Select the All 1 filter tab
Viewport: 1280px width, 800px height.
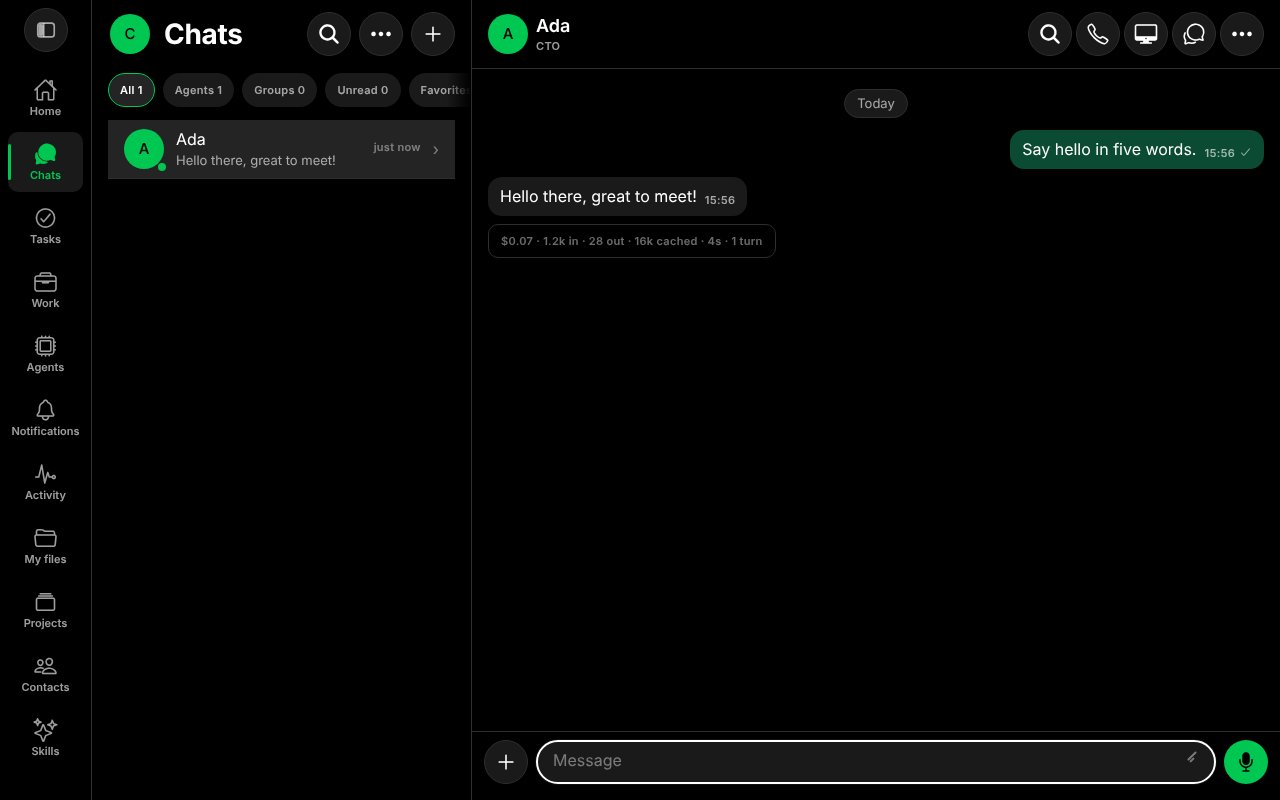[x=131, y=90]
